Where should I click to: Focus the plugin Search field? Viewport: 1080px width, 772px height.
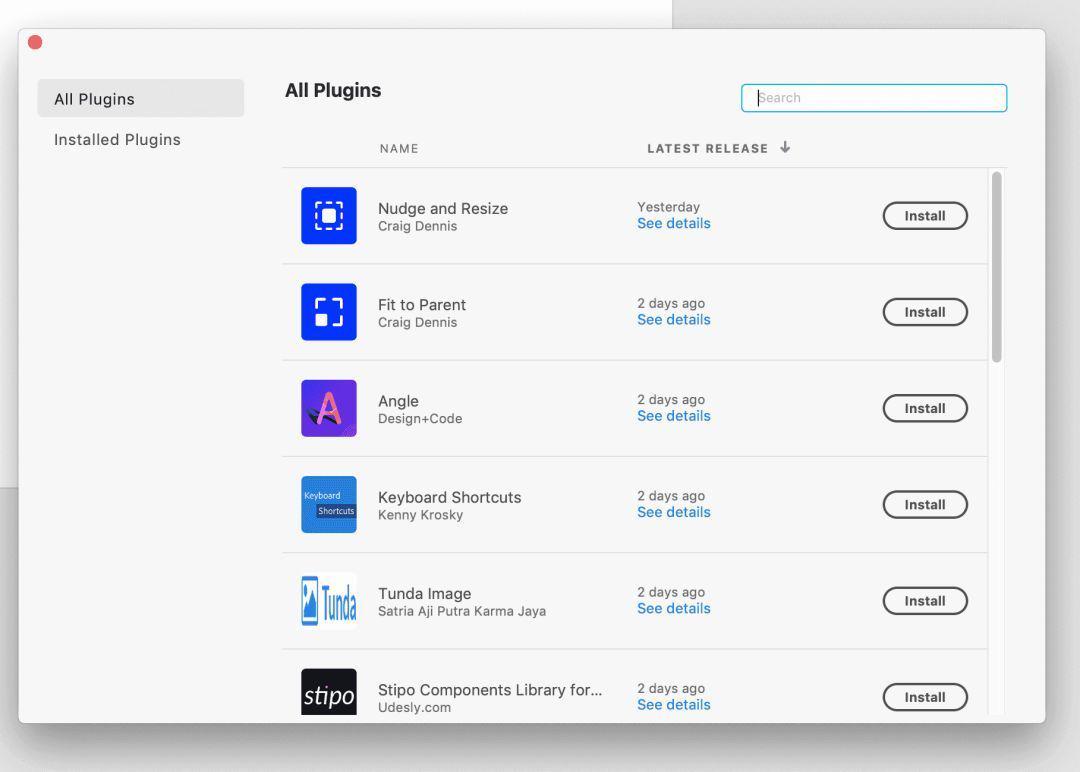pyautogui.click(x=874, y=98)
